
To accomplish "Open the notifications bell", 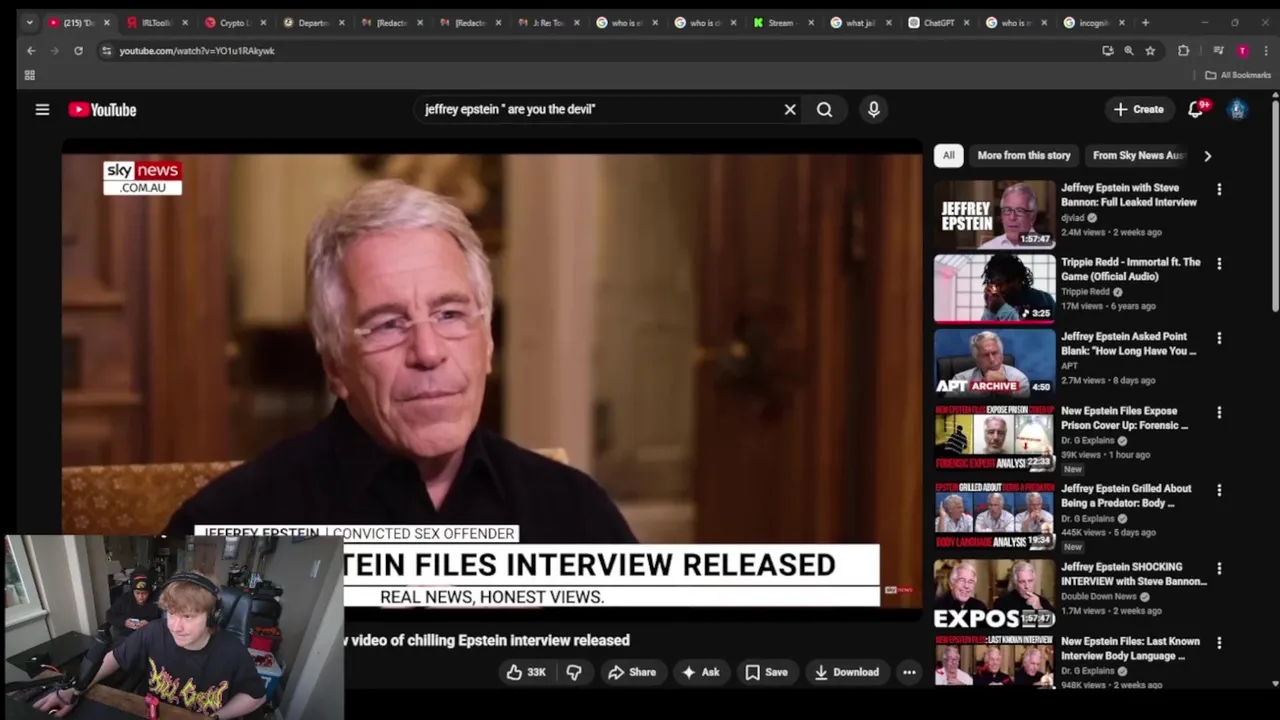I will 1196,110.
